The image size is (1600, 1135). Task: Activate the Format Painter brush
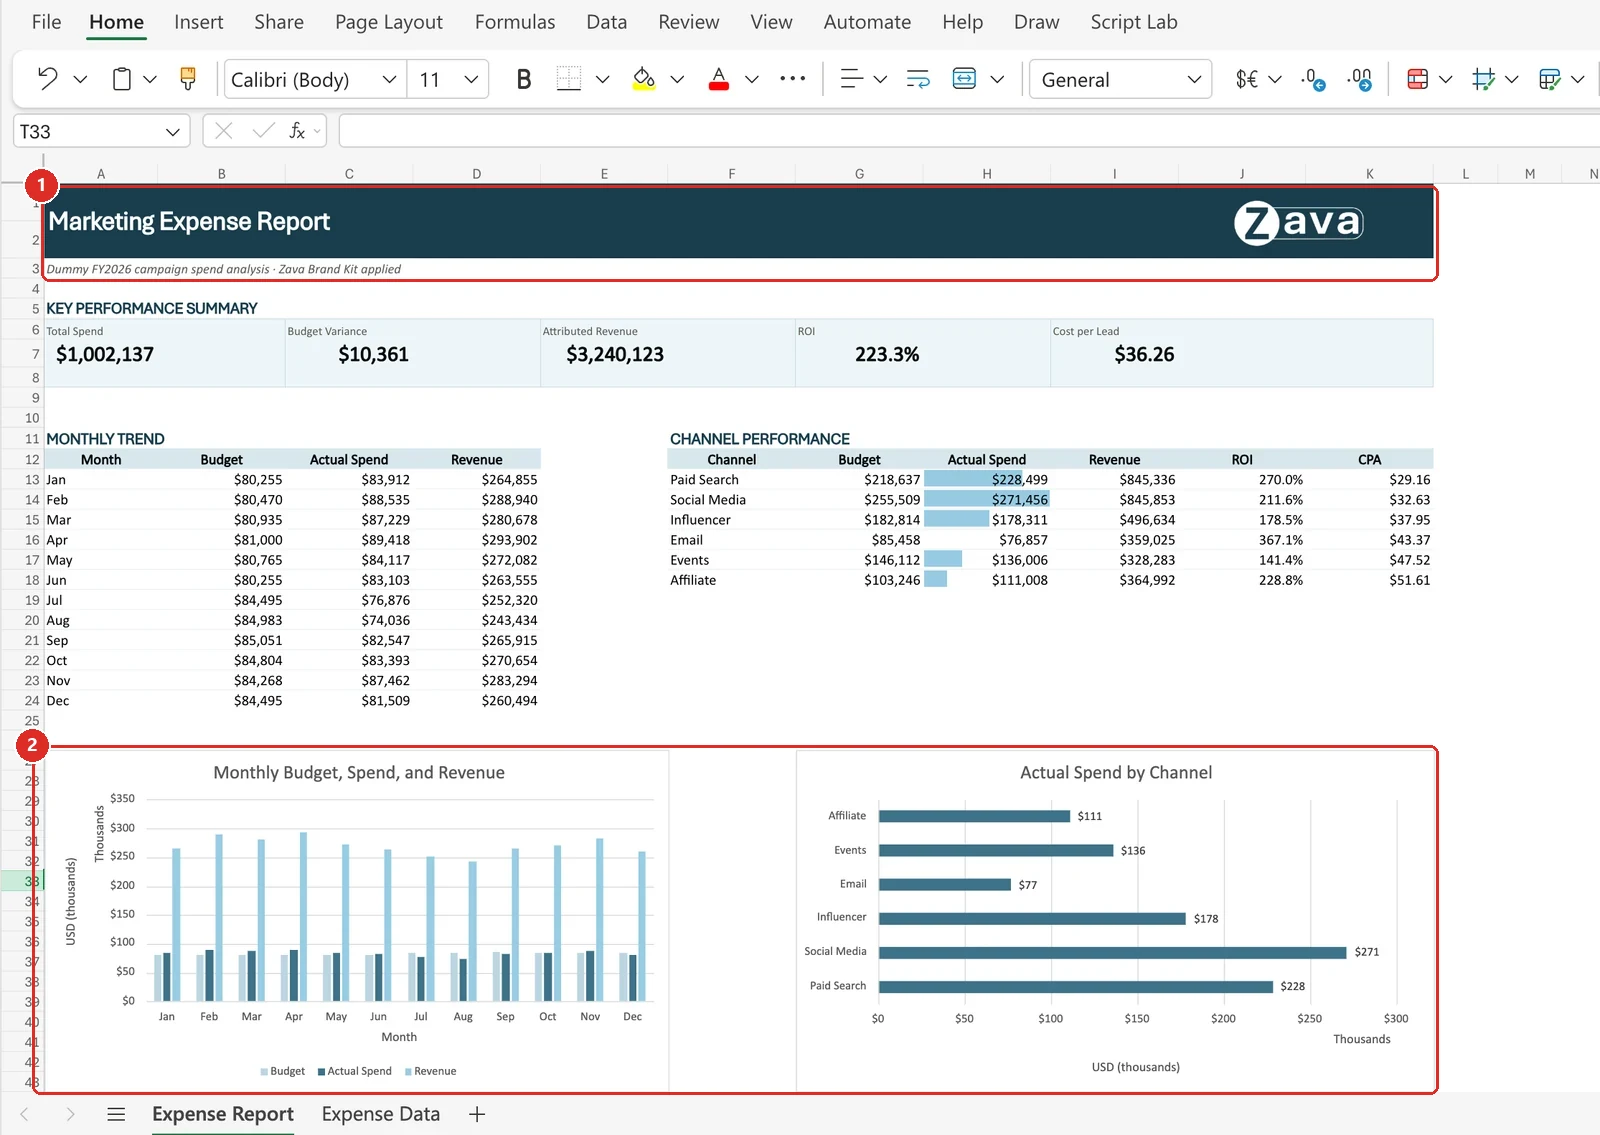pos(187,79)
